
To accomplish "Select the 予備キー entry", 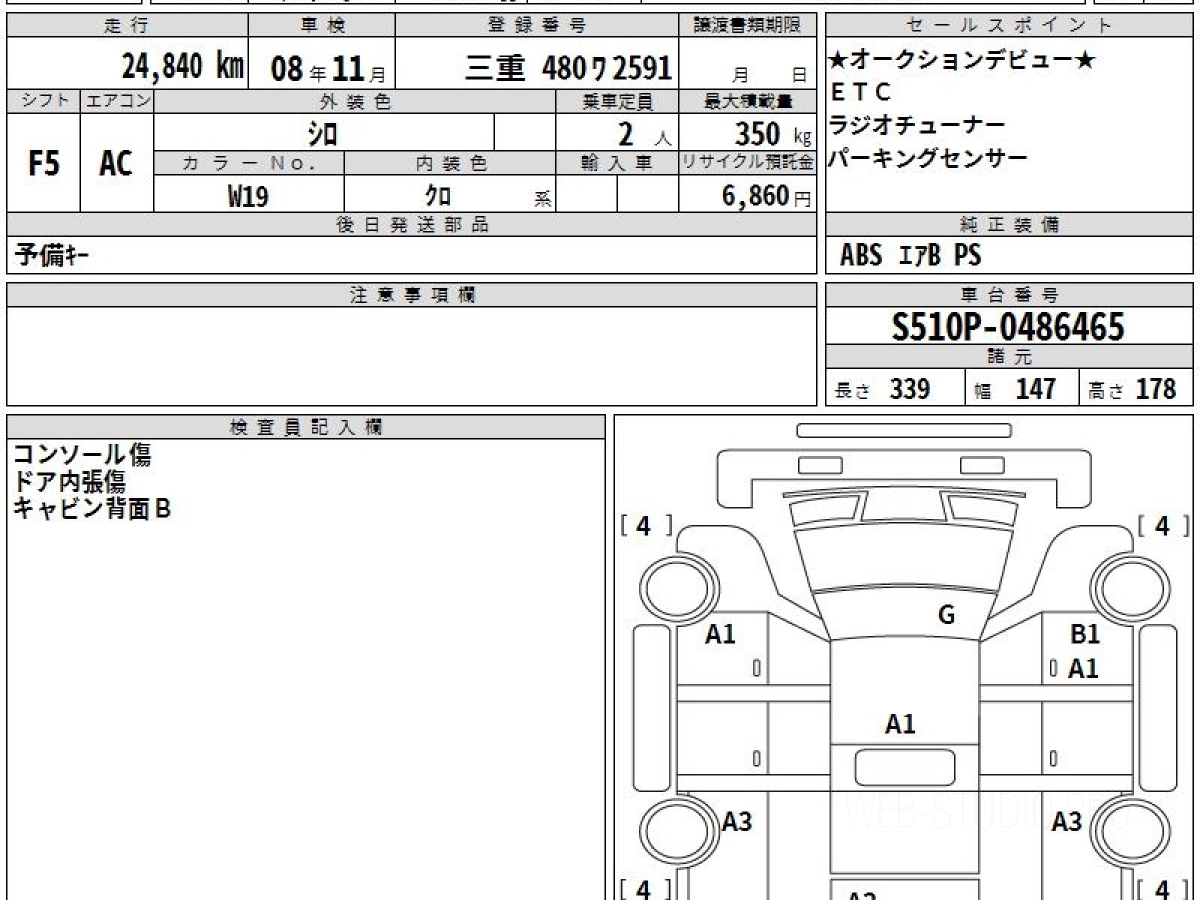I will point(52,256).
